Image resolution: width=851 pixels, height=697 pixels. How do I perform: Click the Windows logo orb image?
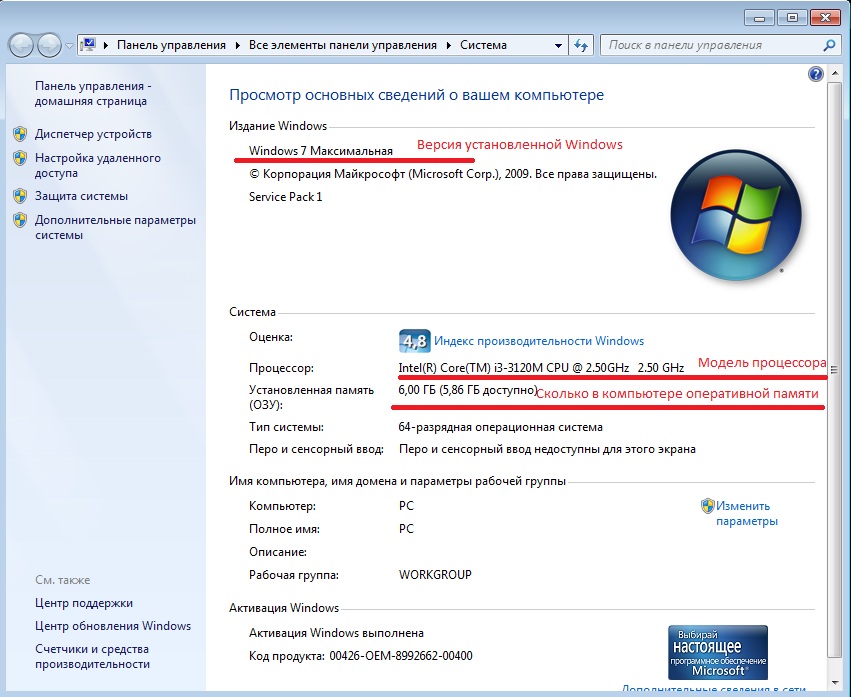736,215
